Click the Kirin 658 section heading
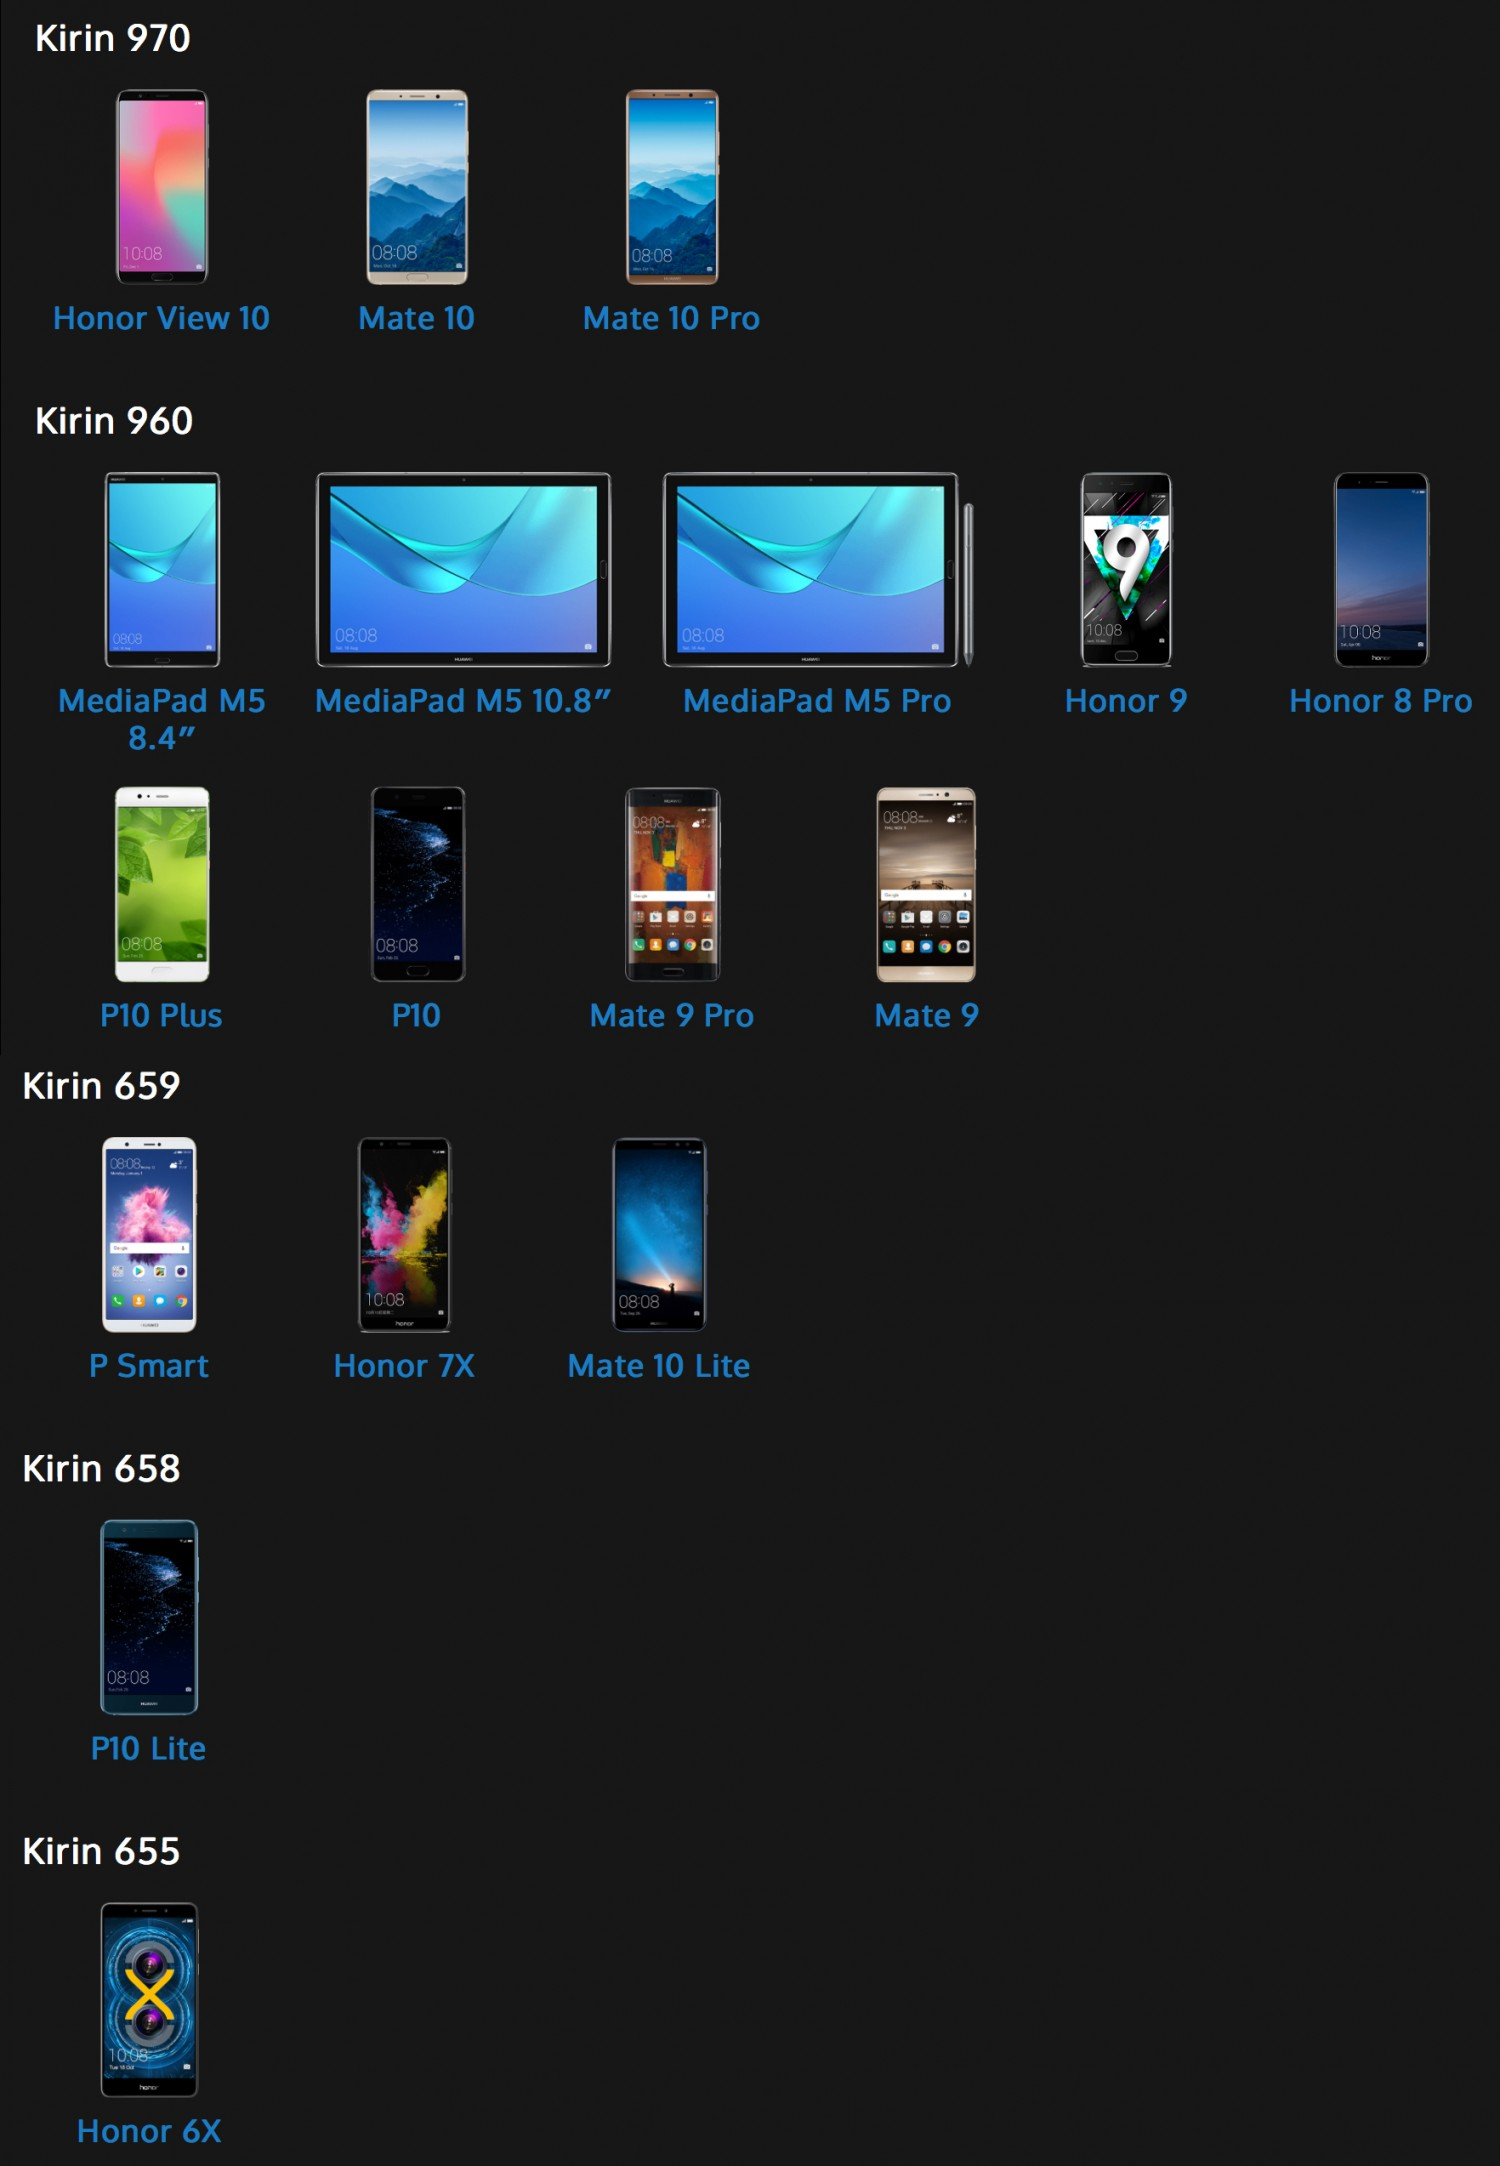 pos(101,1469)
